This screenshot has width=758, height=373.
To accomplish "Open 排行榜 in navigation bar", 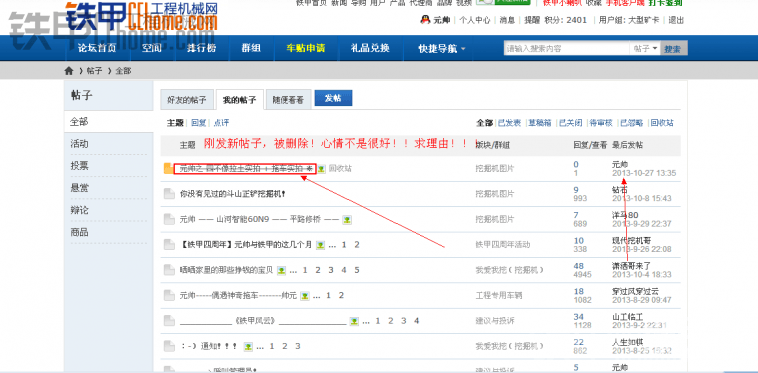I will point(202,48).
